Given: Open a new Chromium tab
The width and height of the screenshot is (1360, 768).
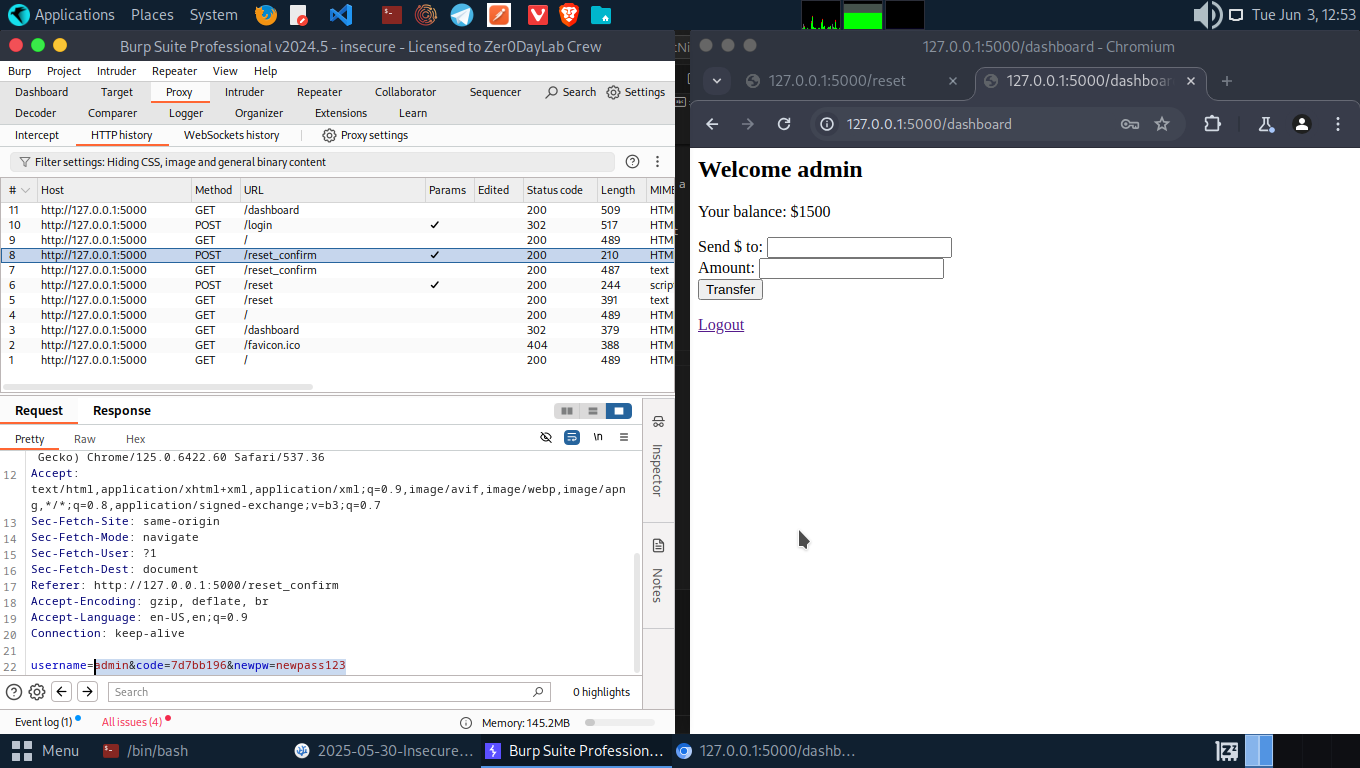Looking at the screenshot, I should (1227, 82).
